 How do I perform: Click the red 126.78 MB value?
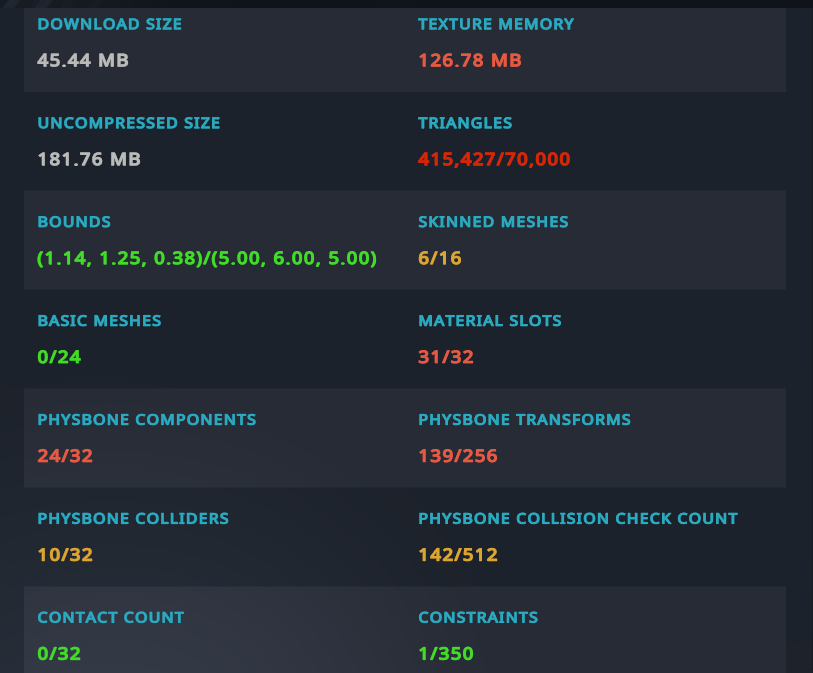[x=469, y=60]
